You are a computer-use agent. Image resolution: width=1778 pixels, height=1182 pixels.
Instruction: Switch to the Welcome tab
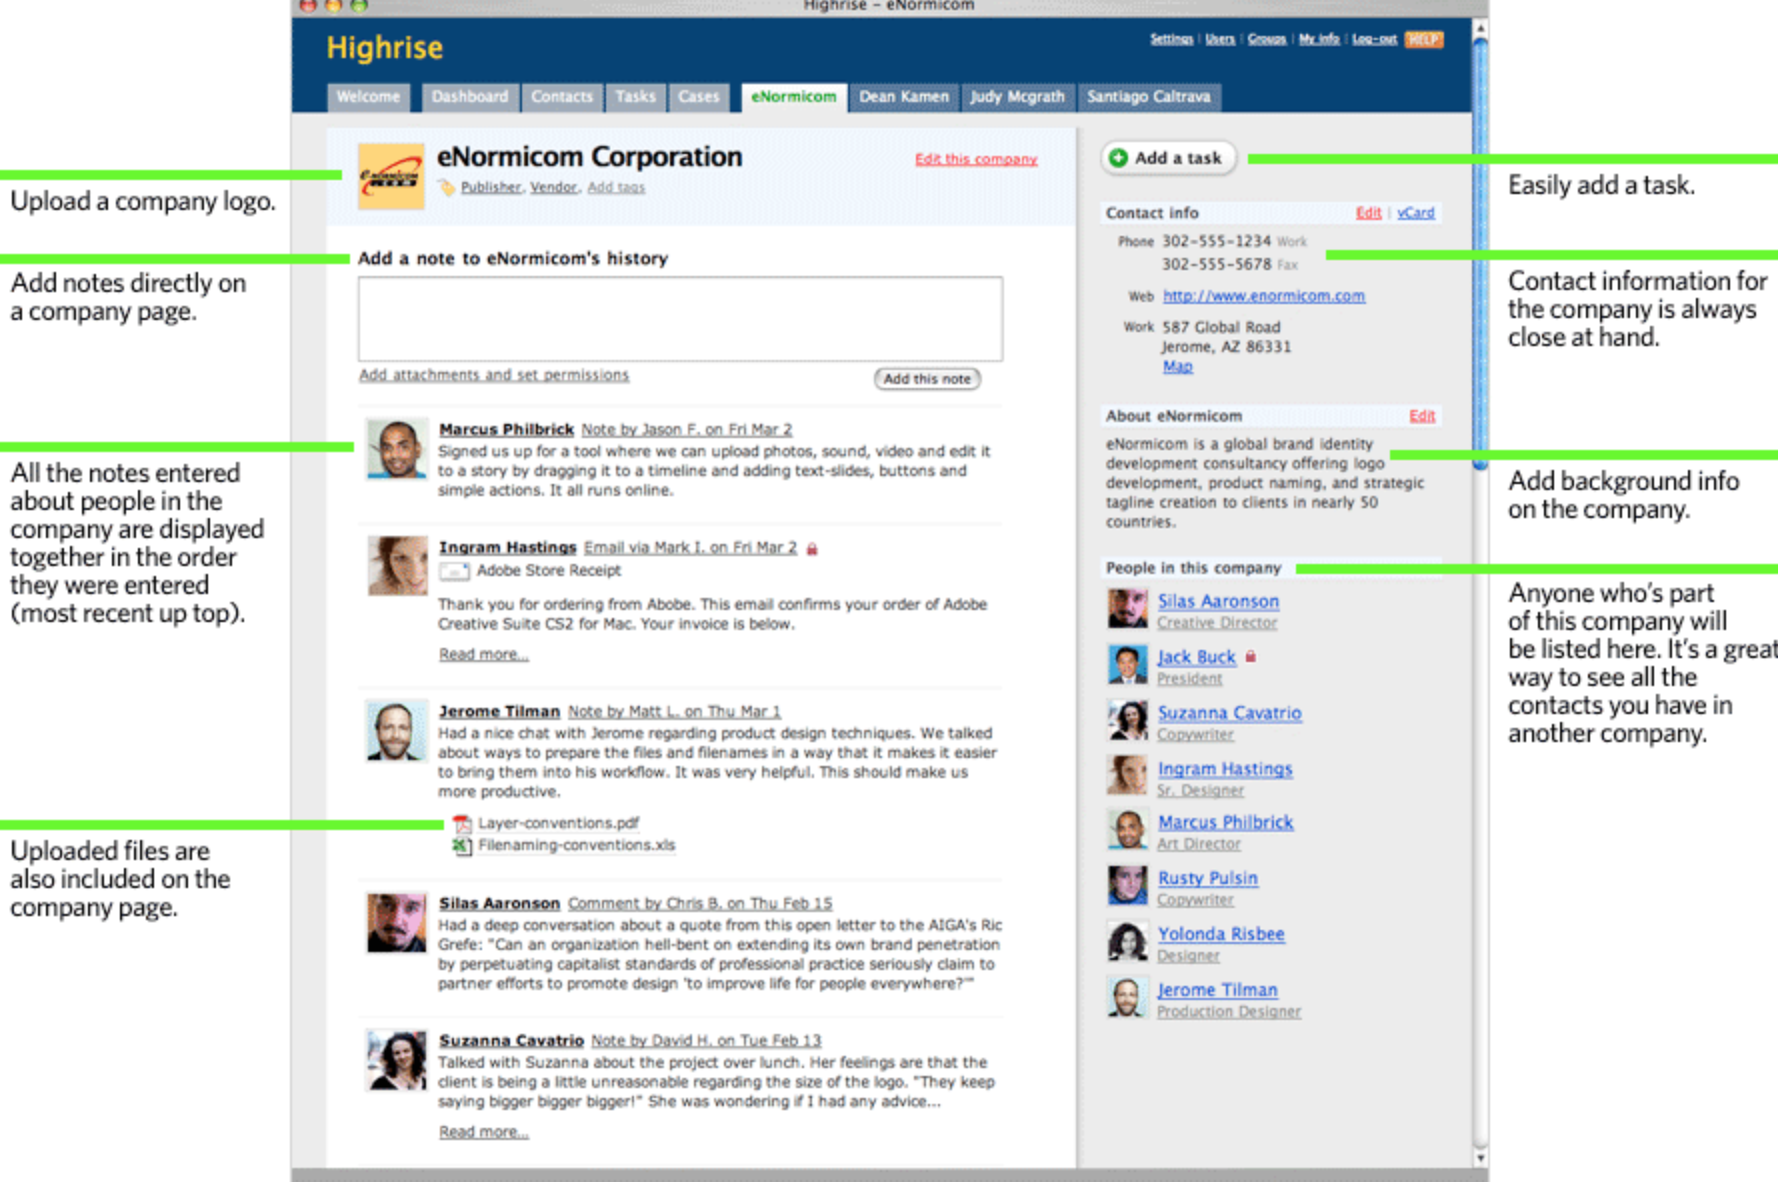pos(368,97)
